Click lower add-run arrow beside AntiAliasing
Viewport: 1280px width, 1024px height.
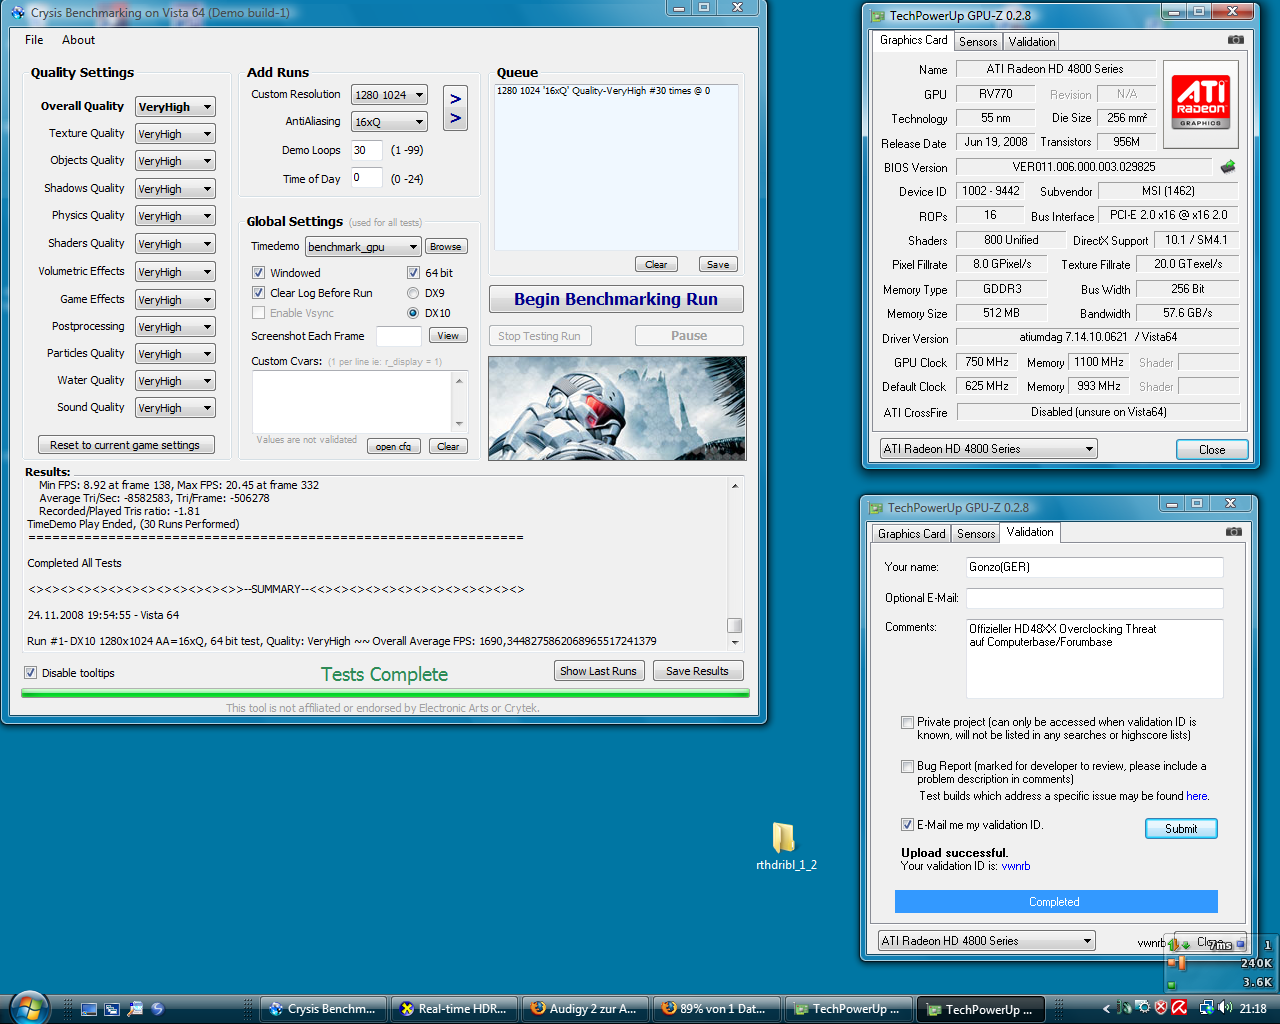coord(456,119)
